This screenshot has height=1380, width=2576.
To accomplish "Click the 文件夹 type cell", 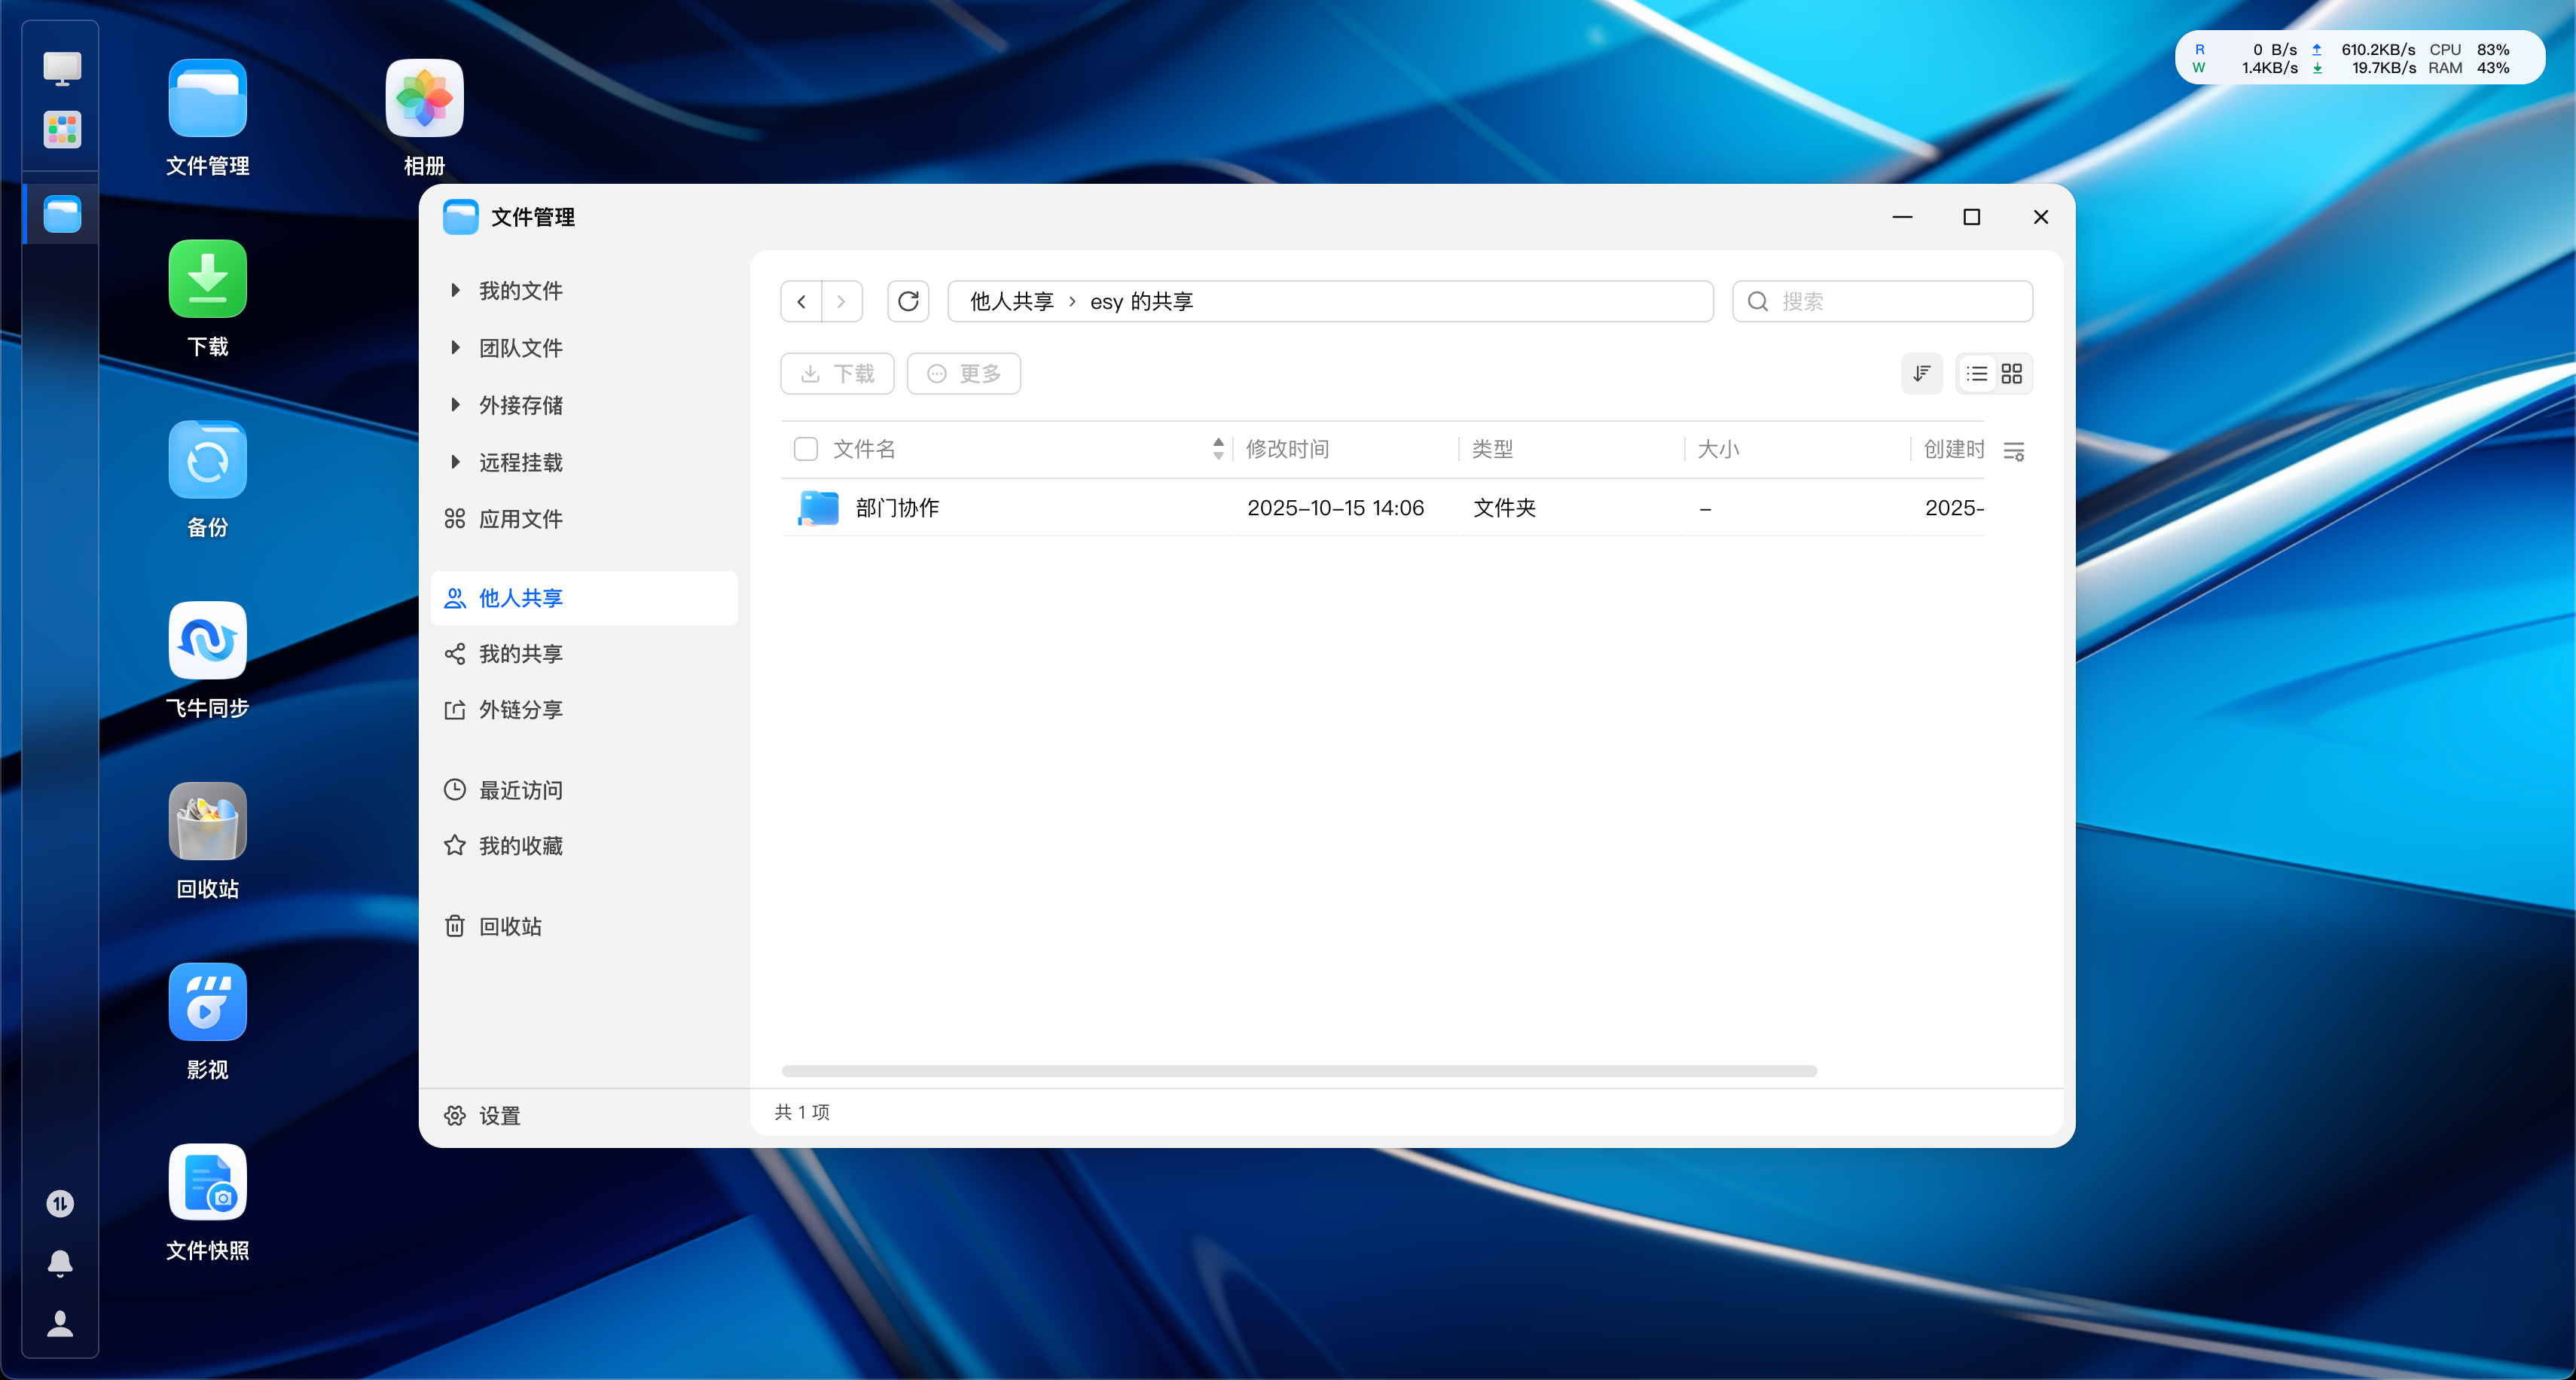I will pos(1504,508).
